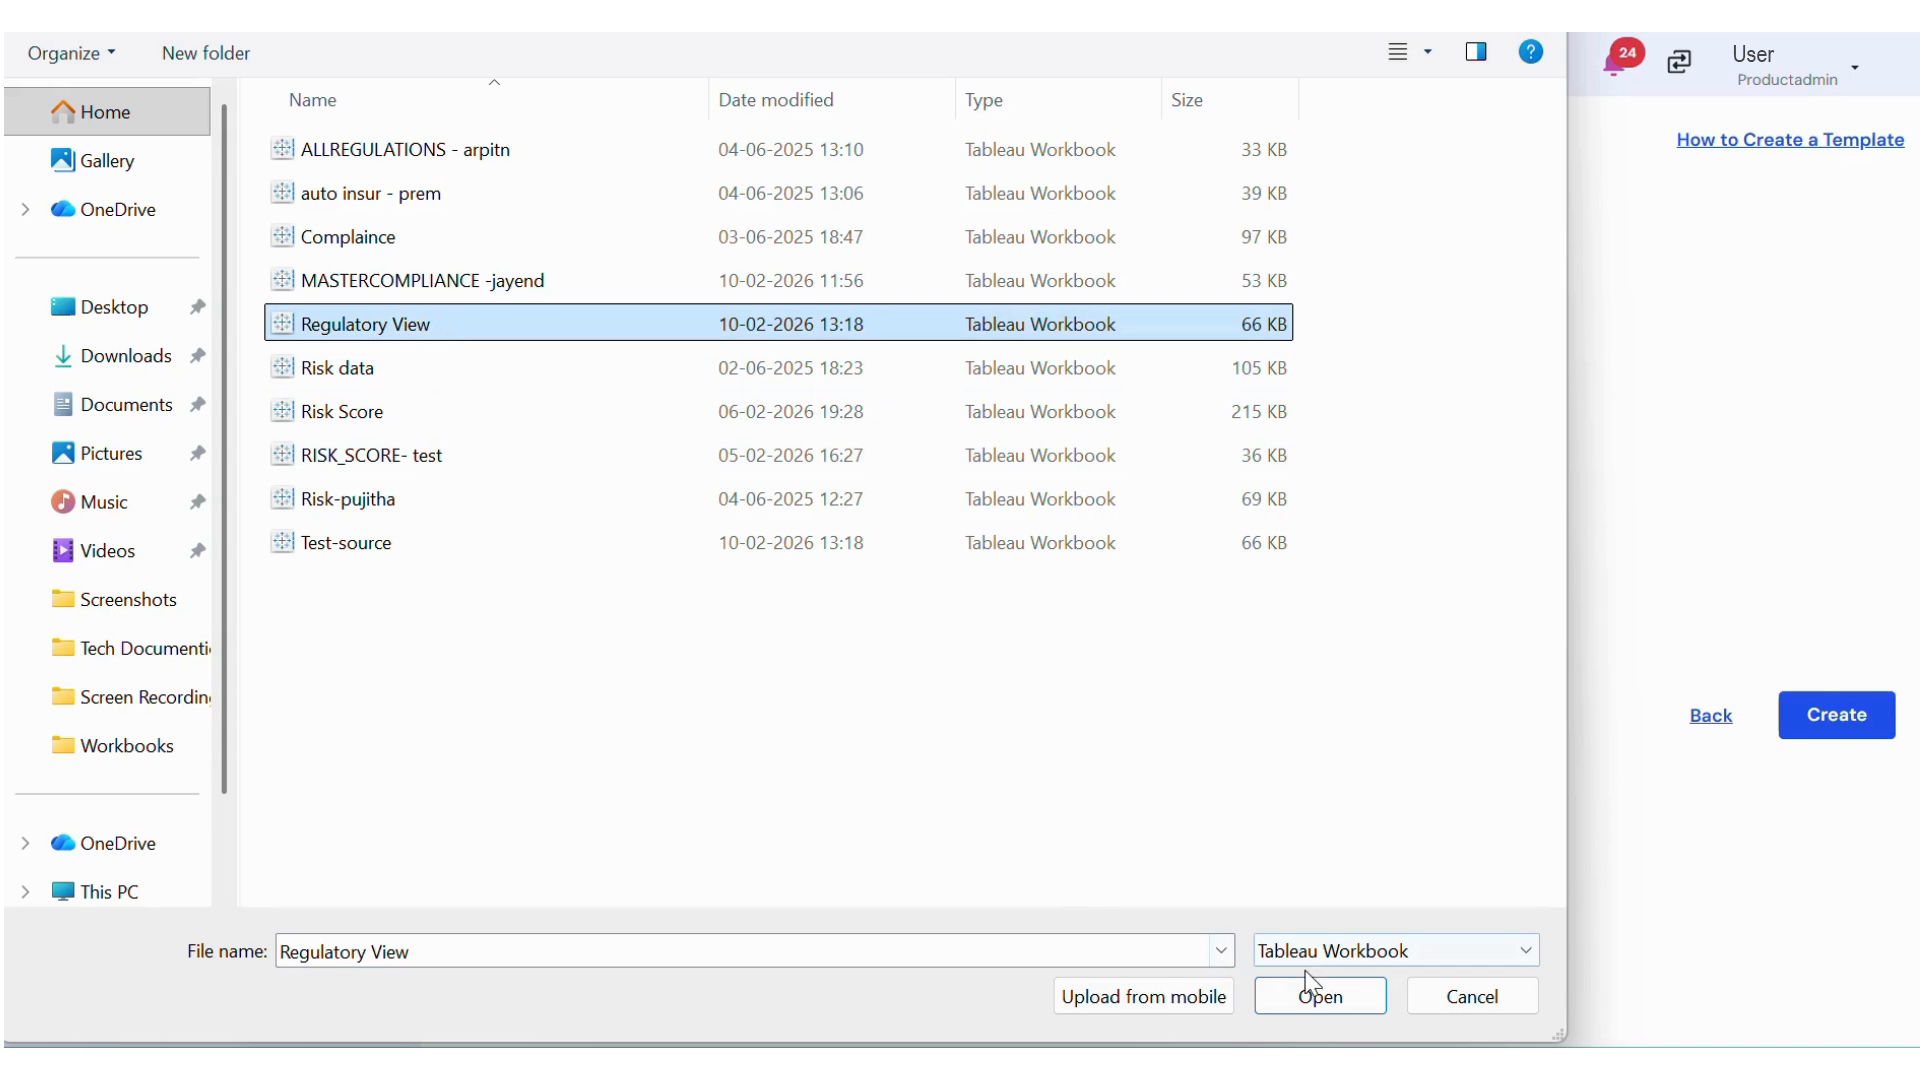The width and height of the screenshot is (1920, 1080).
Task: Open the view layout dropdown arrow
Action: [1428, 52]
